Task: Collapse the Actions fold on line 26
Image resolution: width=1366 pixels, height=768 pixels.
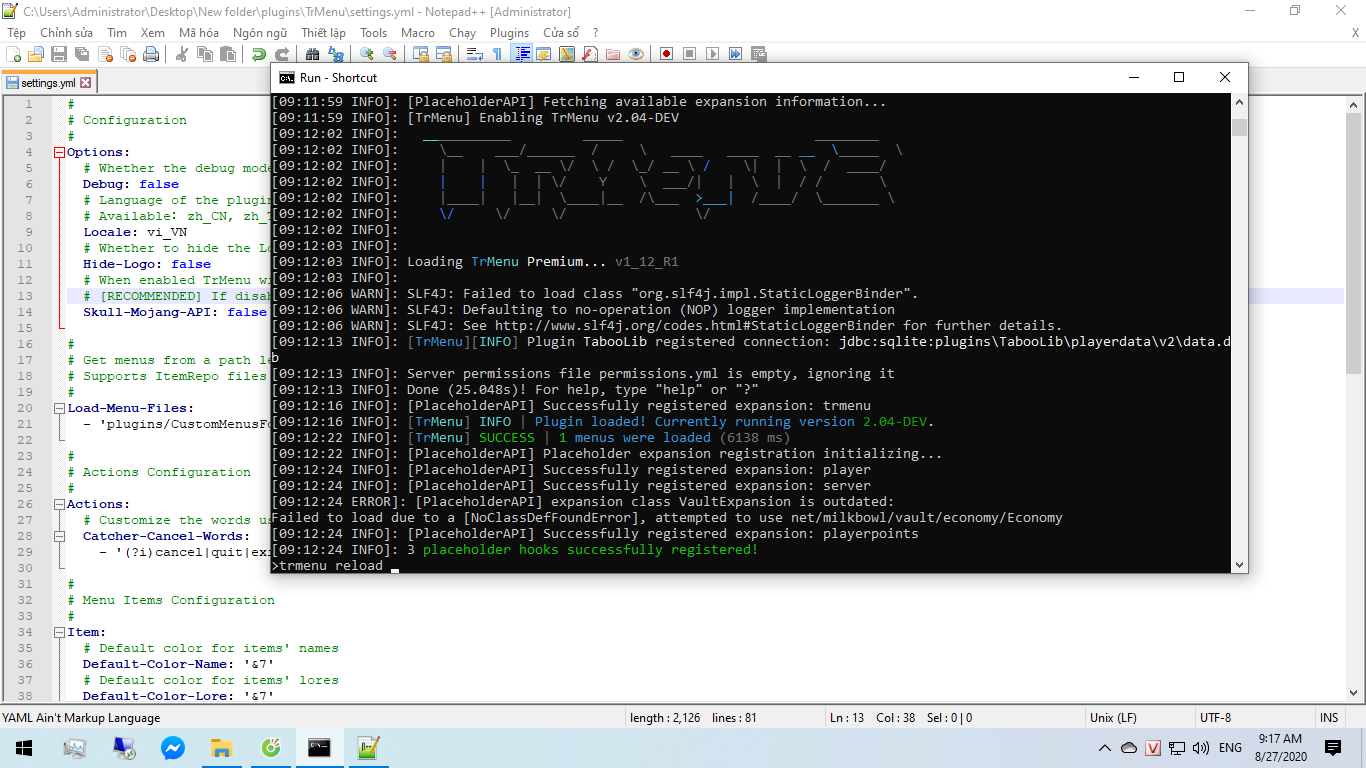Action: [x=59, y=504]
